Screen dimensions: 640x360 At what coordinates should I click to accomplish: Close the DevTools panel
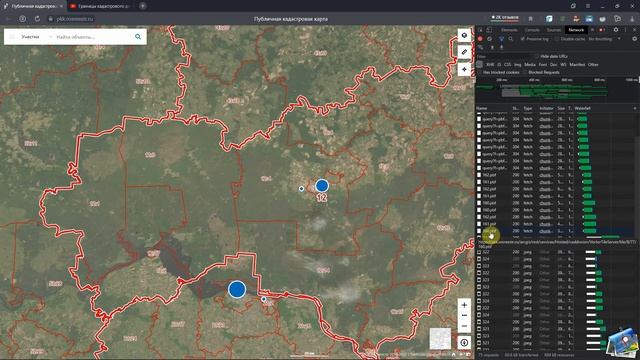(x=635, y=30)
